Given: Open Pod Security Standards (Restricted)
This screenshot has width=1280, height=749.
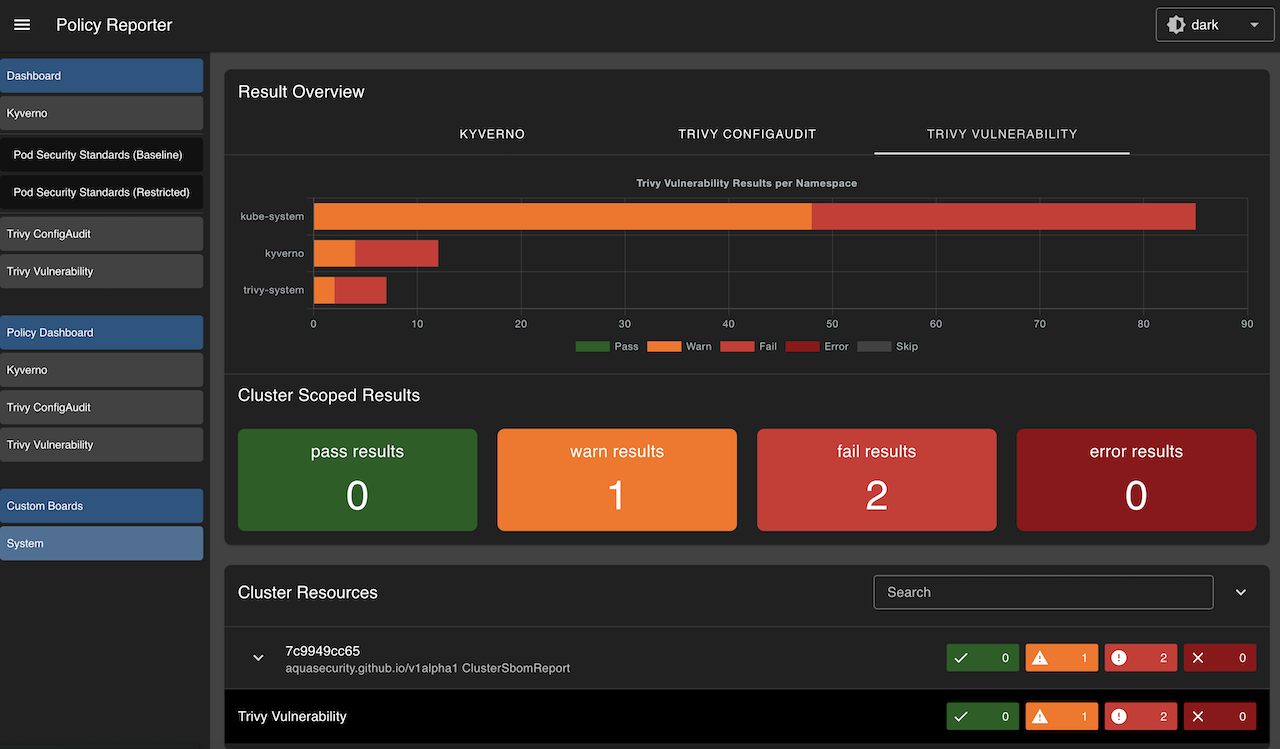Looking at the screenshot, I should click(x=101, y=192).
